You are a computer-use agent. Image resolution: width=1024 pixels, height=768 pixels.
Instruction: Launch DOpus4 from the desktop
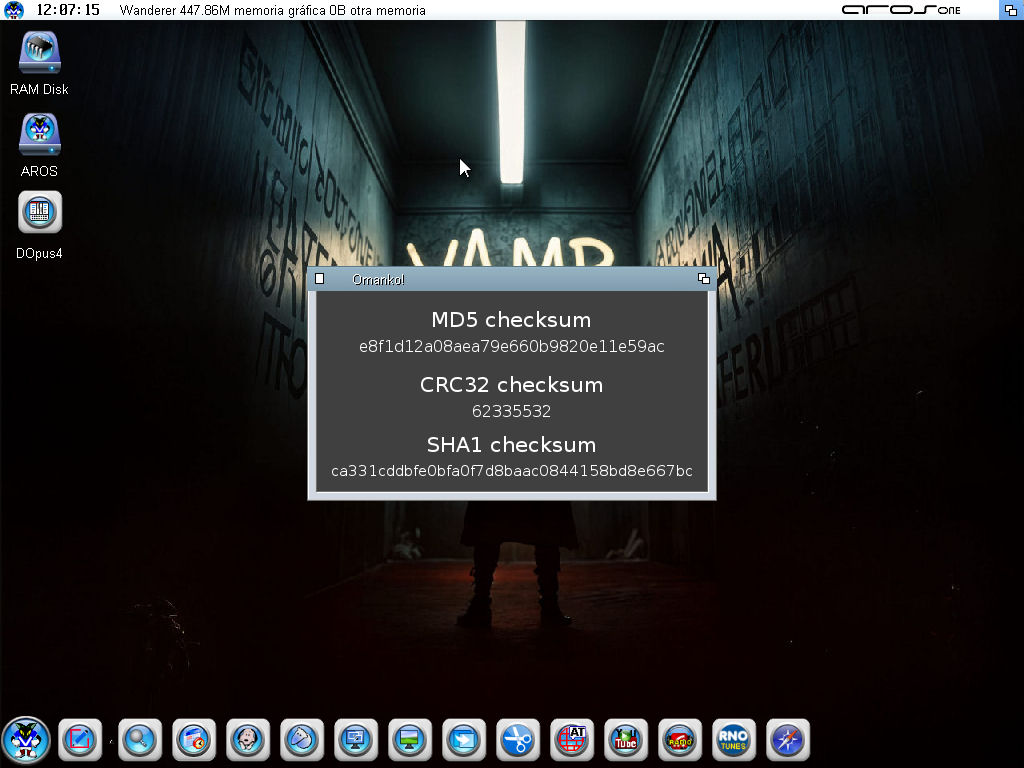pos(40,212)
